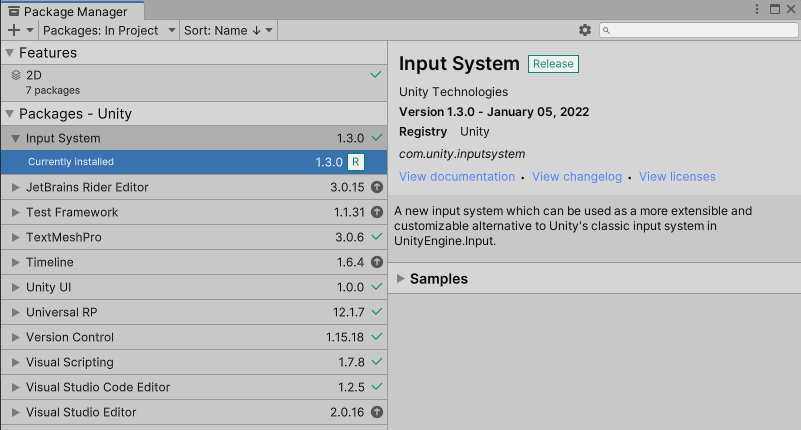Image resolution: width=801 pixels, height=430 pixels.
Task: Select the 2D feature set row
Action: (x=194, y=83)
